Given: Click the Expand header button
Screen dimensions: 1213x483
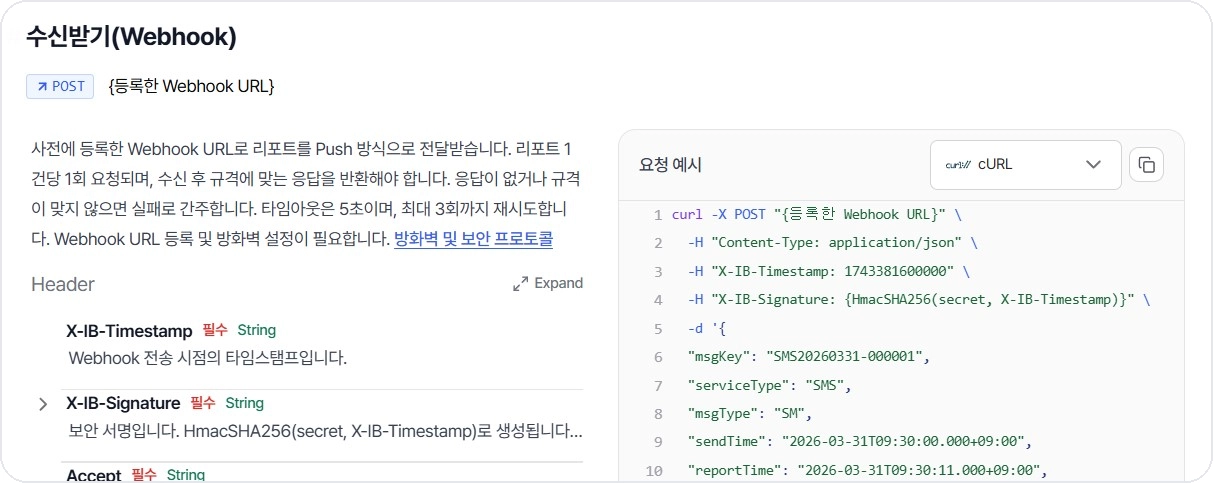Looking at the screenshot, I should pyautogui.click(x=548, y=283).
